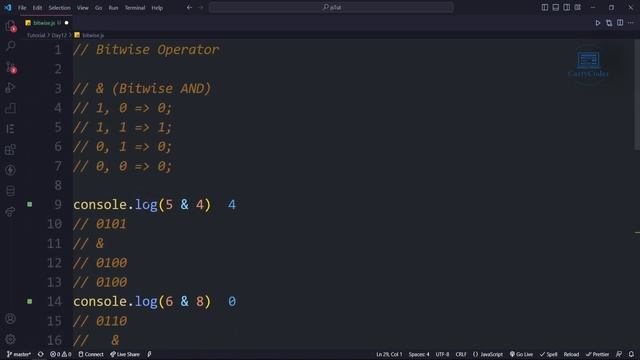This screenshot has width=640, height=360.
Task: Open Source Control view in activity bar
Action: (11, 67)
